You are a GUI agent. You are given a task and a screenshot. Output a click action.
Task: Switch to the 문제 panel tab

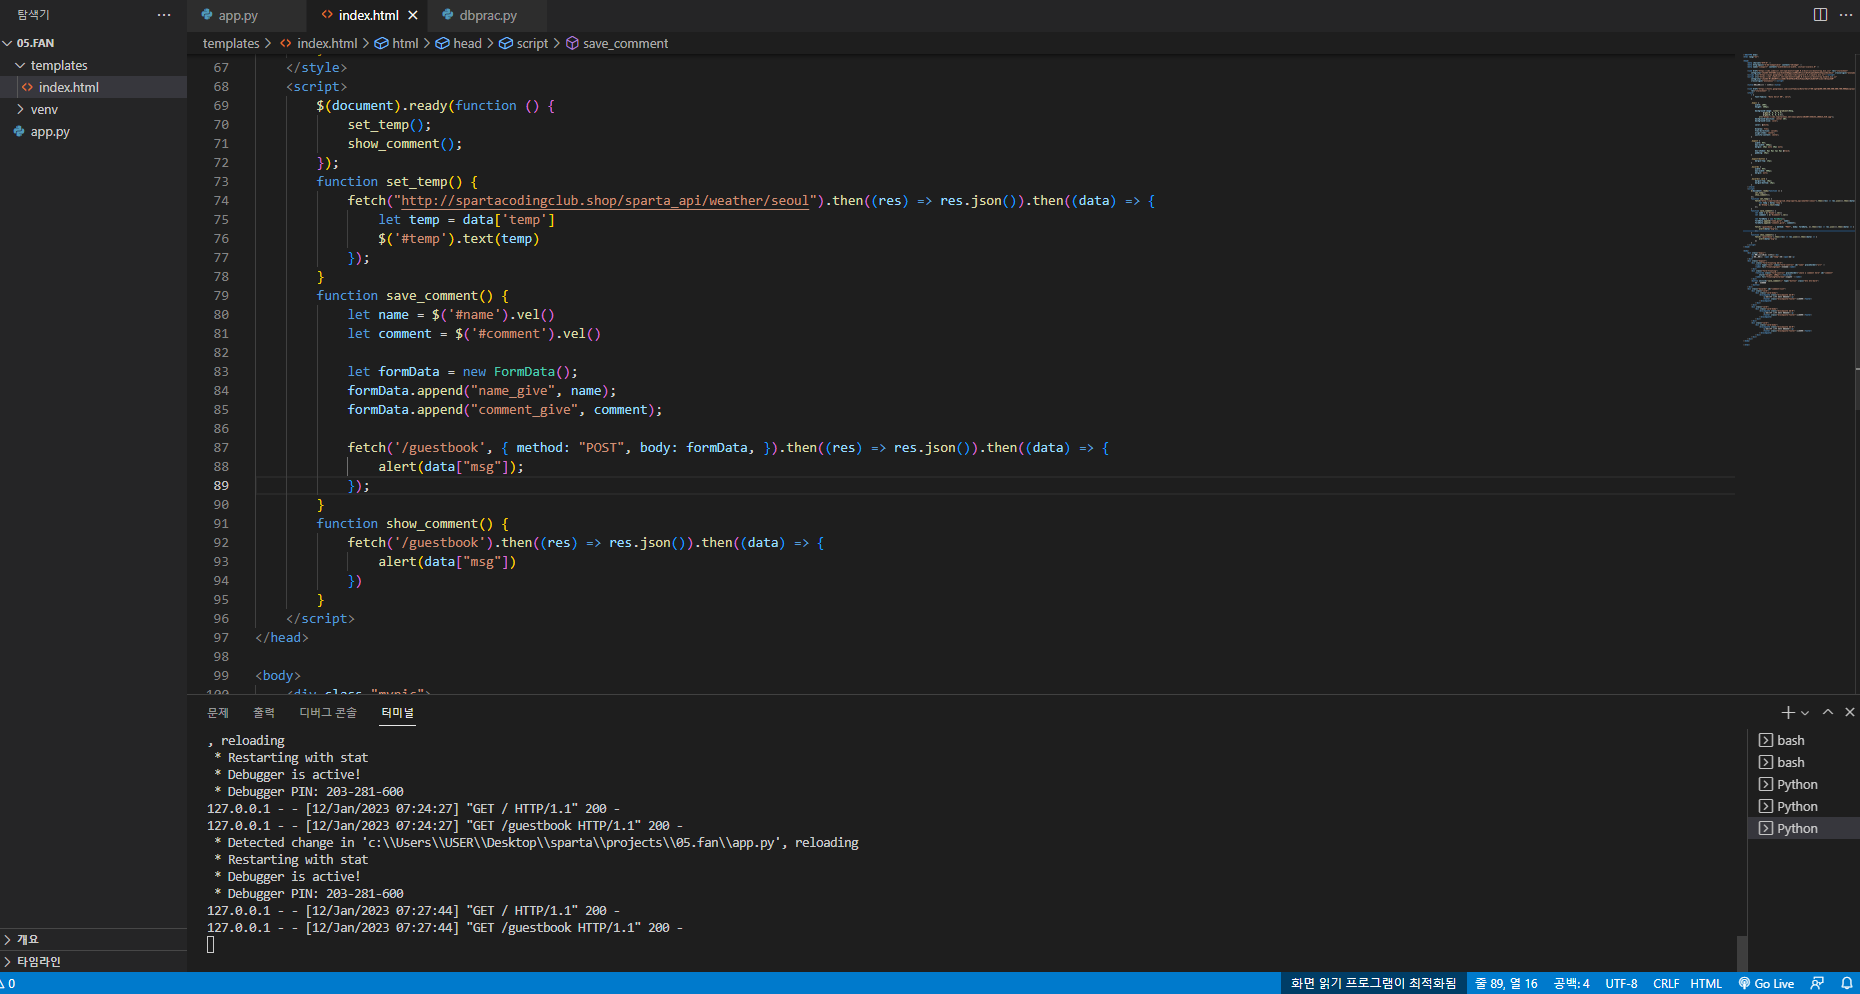pyautogui.click(x=218, y=712)
